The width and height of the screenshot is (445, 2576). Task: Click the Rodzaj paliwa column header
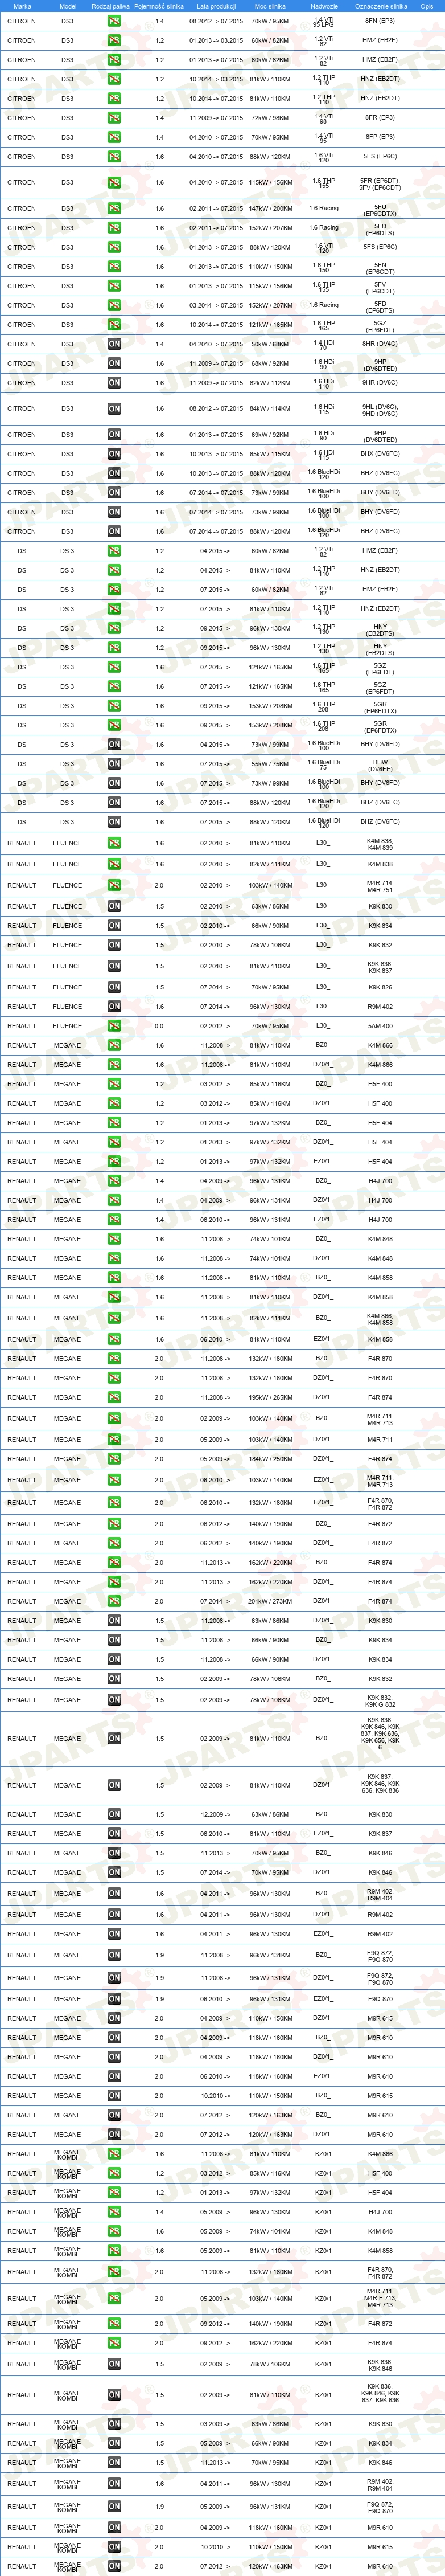(x=110, y=6)
